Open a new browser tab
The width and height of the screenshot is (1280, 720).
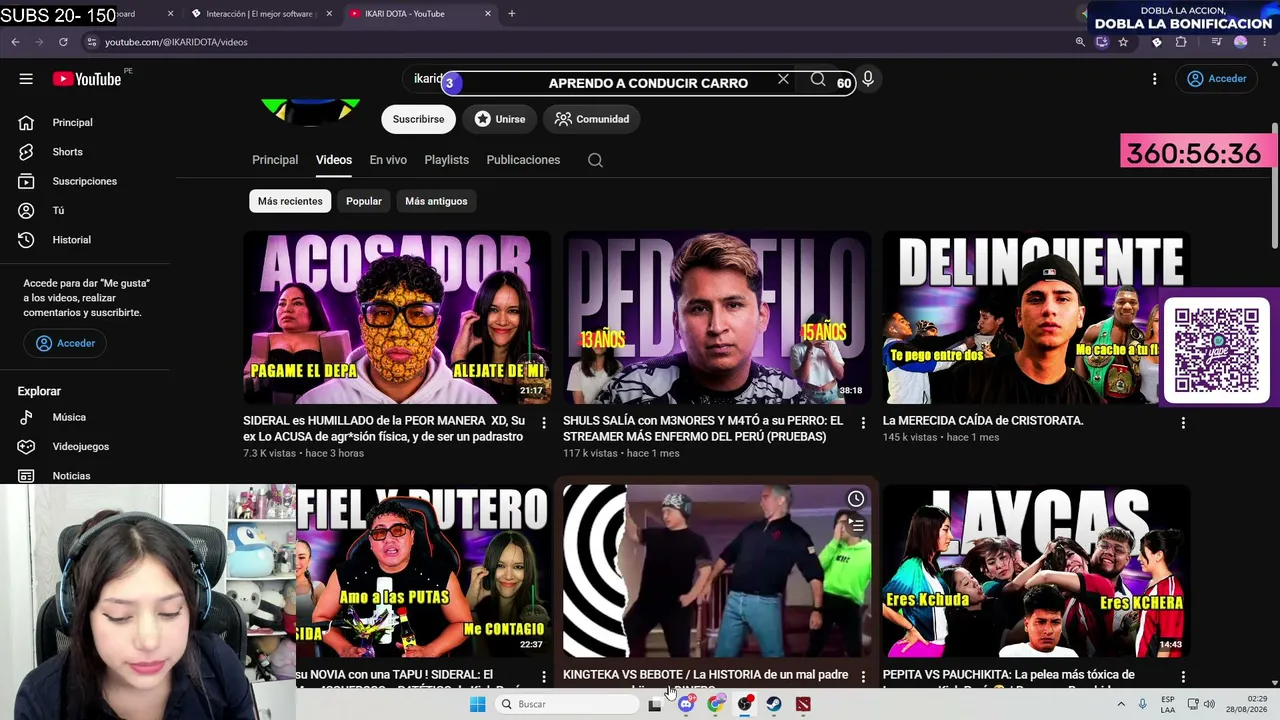(x=512, y=14)
